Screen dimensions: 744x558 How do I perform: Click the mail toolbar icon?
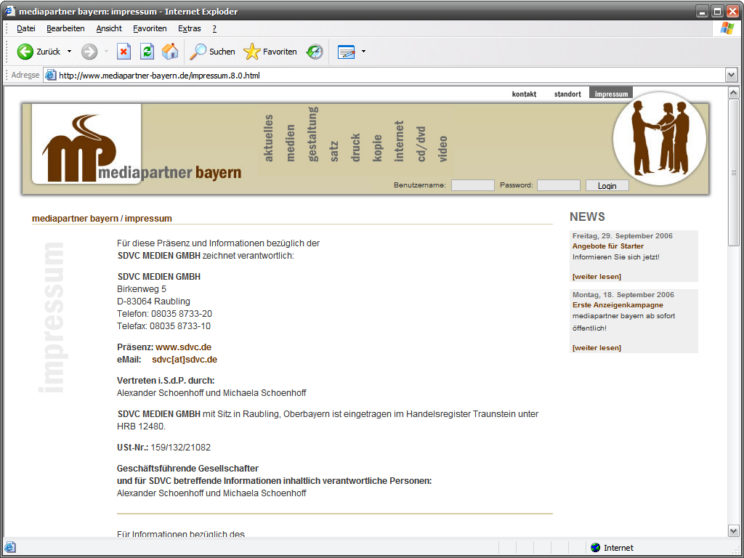pos(346,51)
